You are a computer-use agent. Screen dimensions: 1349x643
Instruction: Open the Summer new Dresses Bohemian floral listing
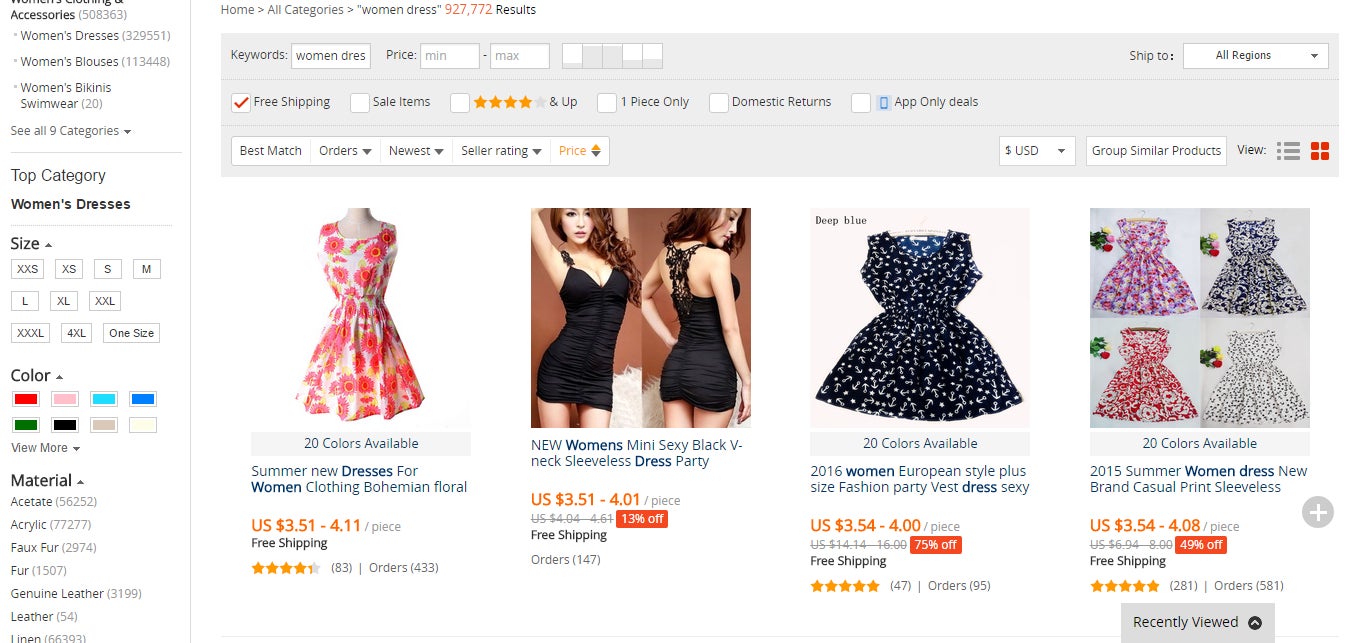click(x=359, y=479)
